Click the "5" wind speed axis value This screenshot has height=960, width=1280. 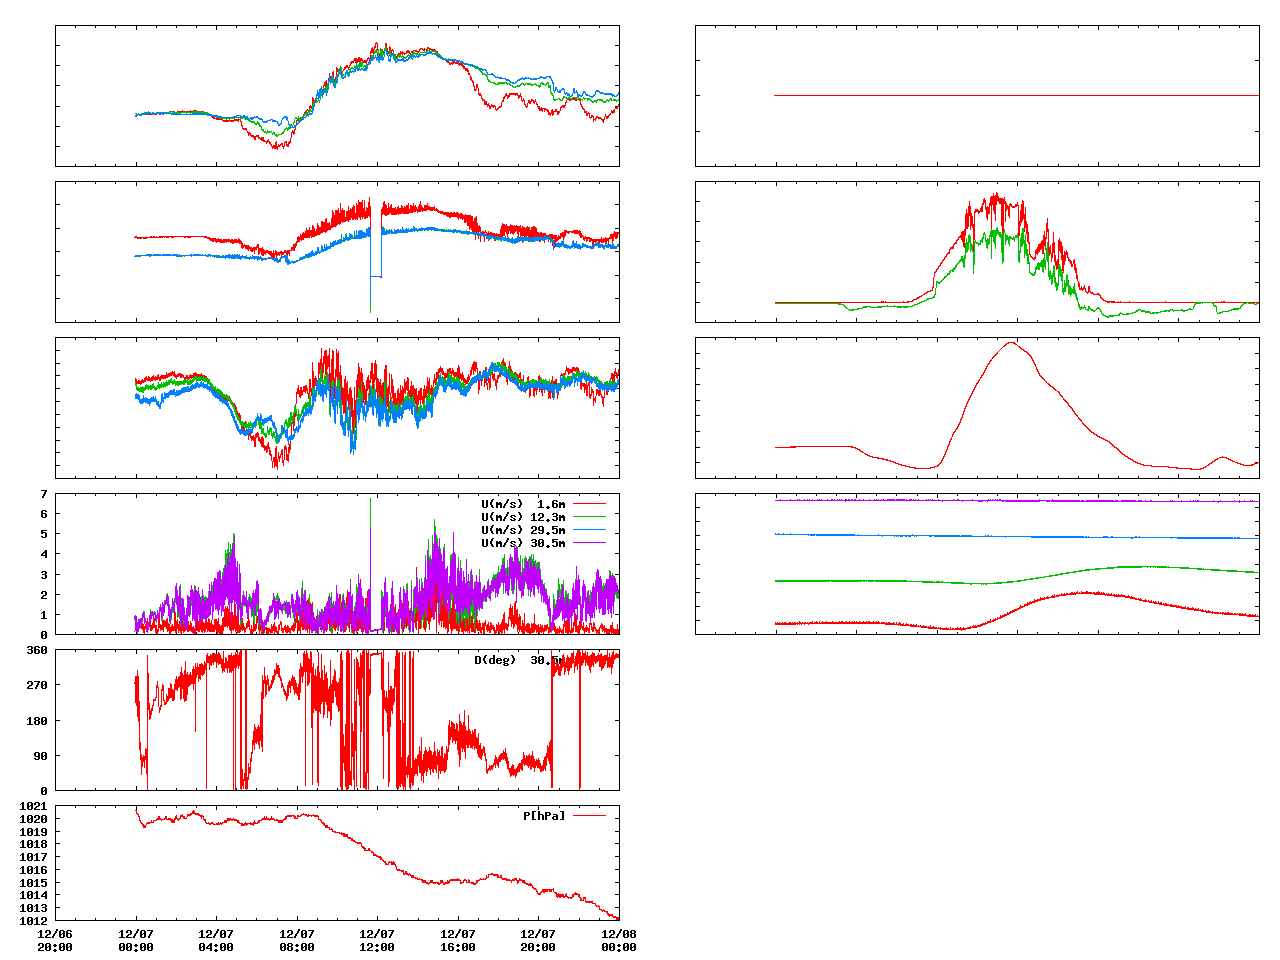44,534
